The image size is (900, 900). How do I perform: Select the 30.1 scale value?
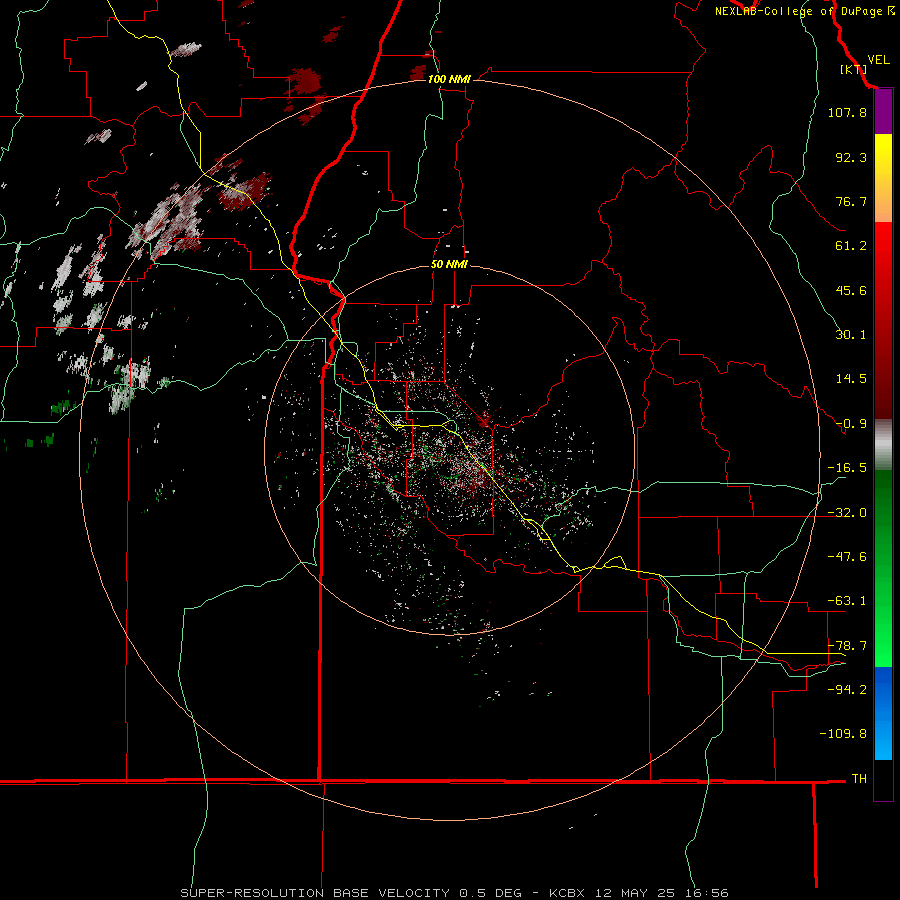(x=851, y=335)
